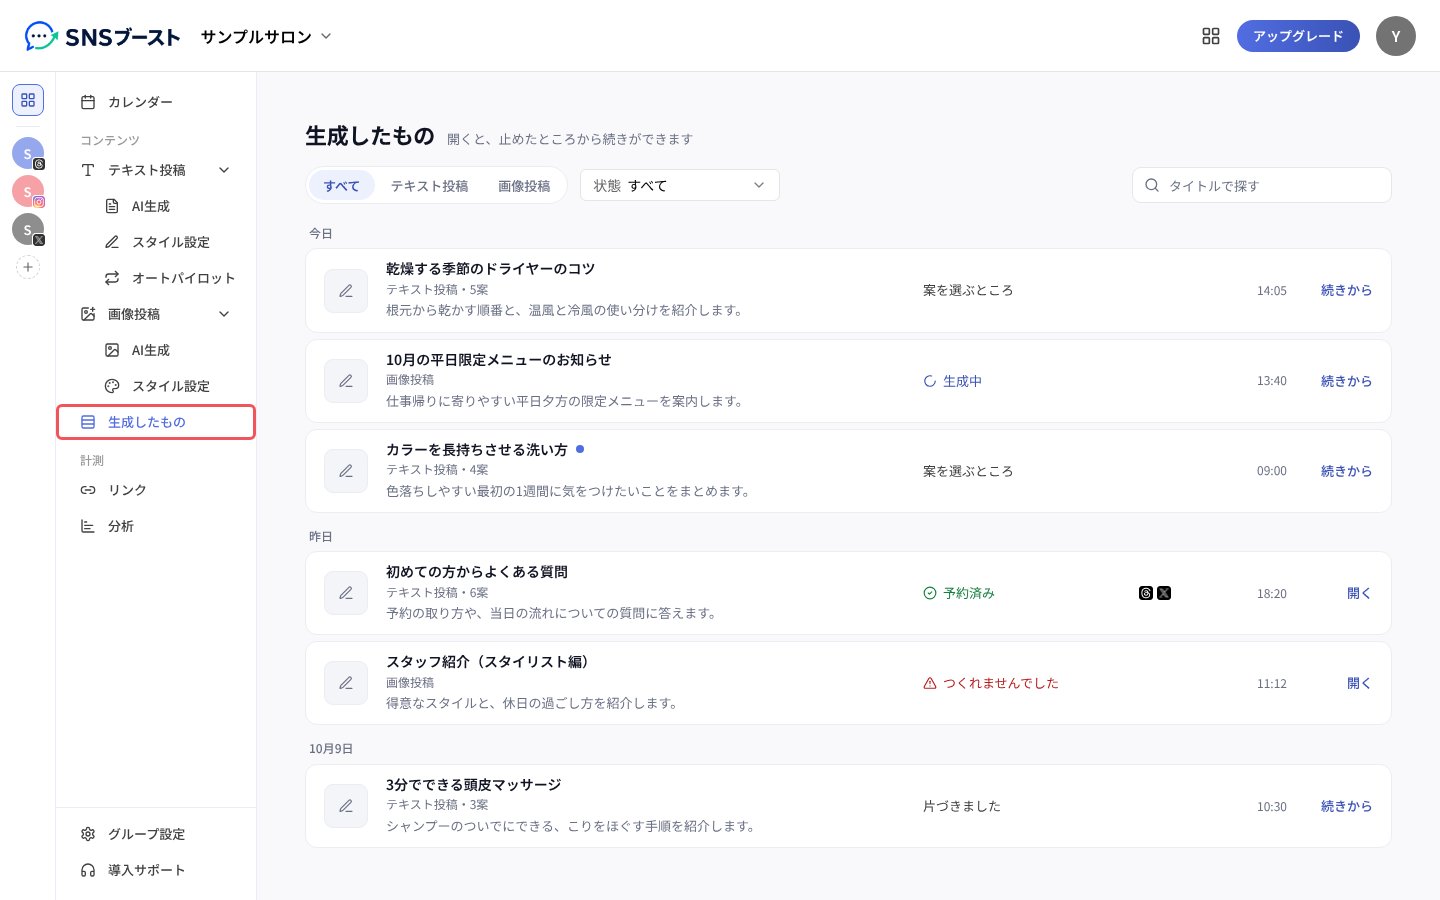Go to 生成したもの in sidebar

tap(156, 422)
